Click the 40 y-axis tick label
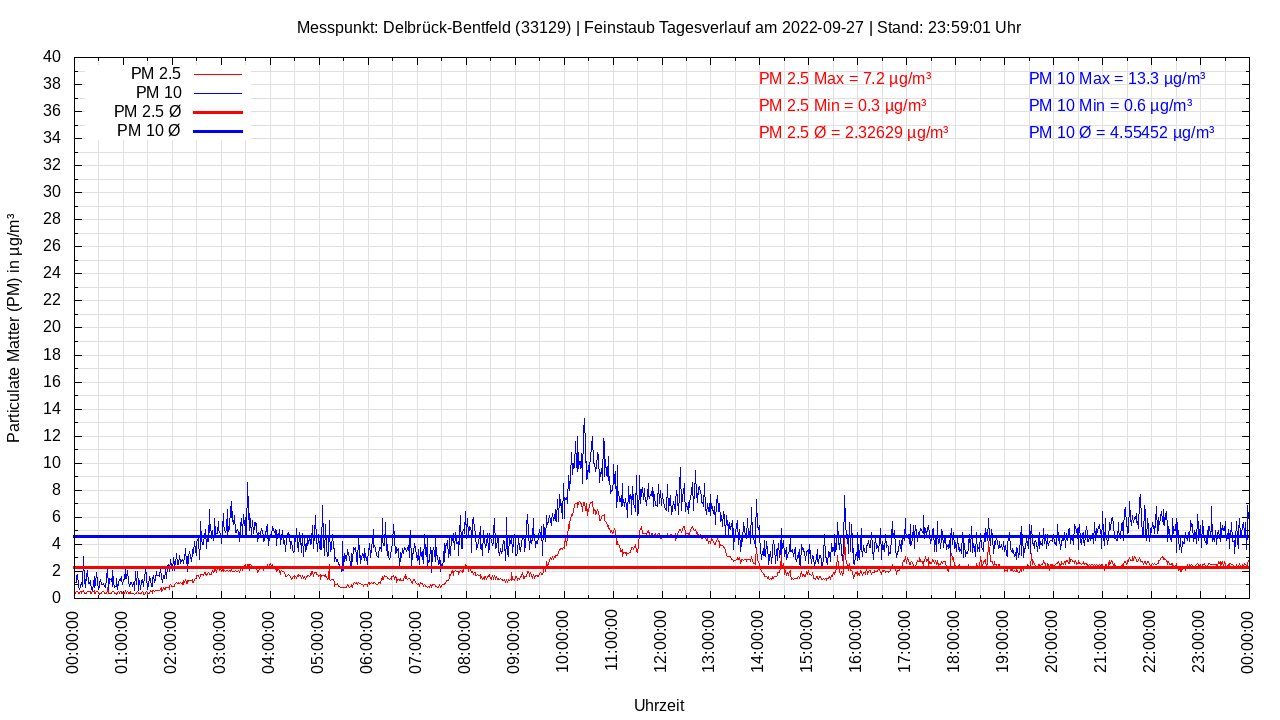The image size is (1280, 720). [x=52, y=57]
